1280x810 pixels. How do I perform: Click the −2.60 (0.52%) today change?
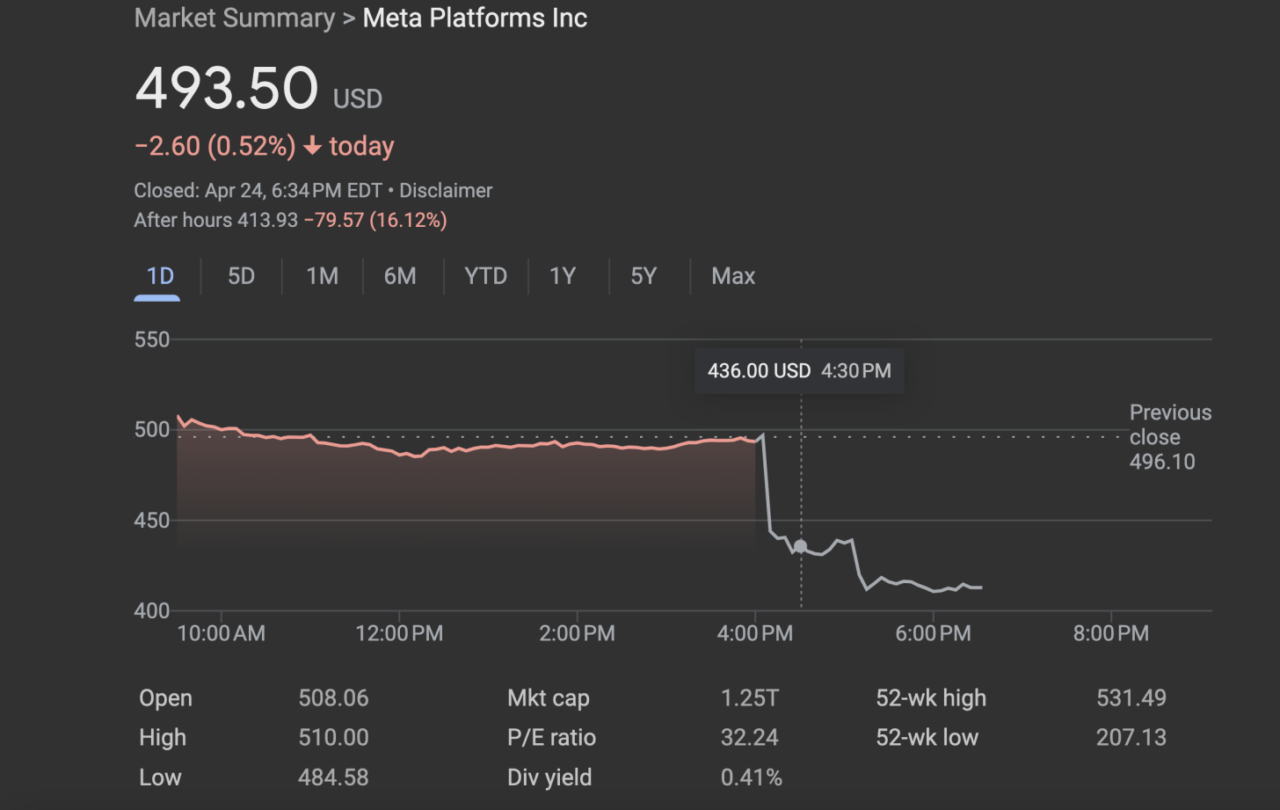click(x=264, y=146)
